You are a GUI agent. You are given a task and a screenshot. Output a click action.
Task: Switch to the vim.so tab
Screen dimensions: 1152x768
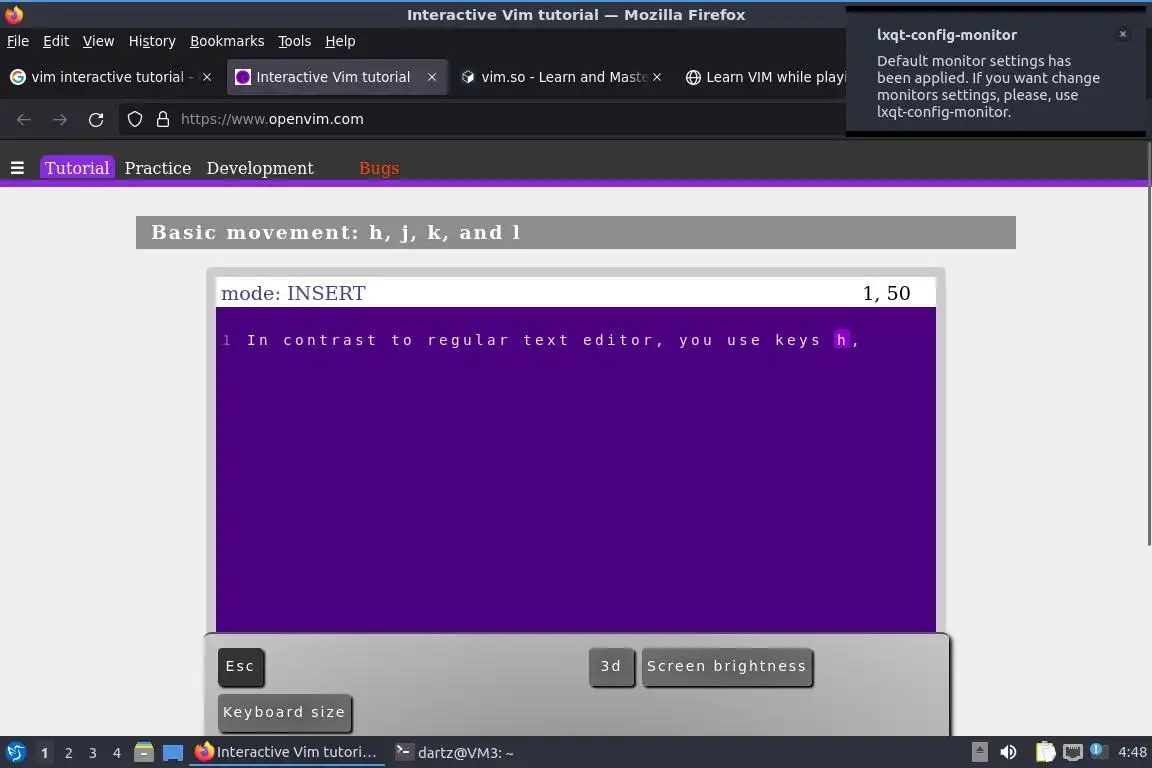(x=562, y=77)
